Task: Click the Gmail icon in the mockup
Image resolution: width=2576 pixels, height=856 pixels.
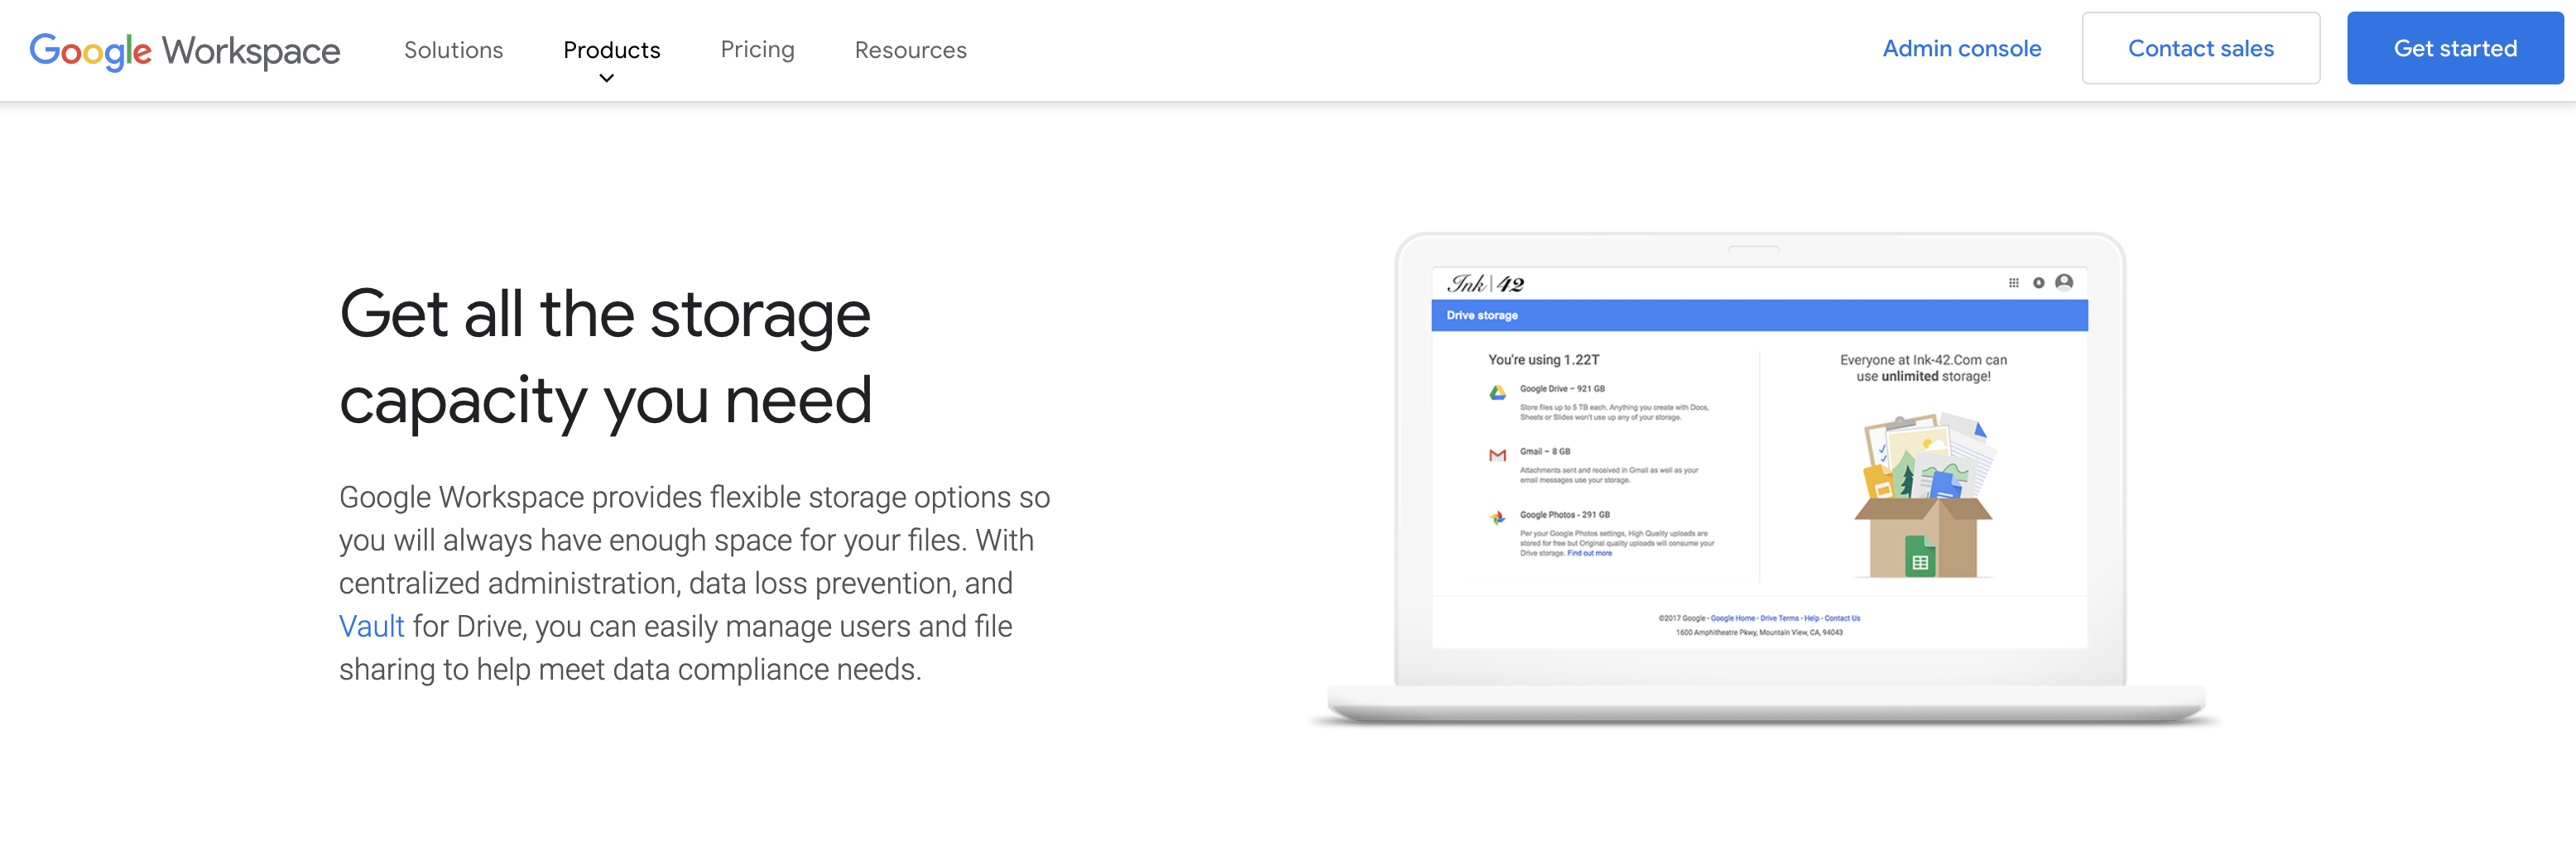Action: click(1497, 455)
